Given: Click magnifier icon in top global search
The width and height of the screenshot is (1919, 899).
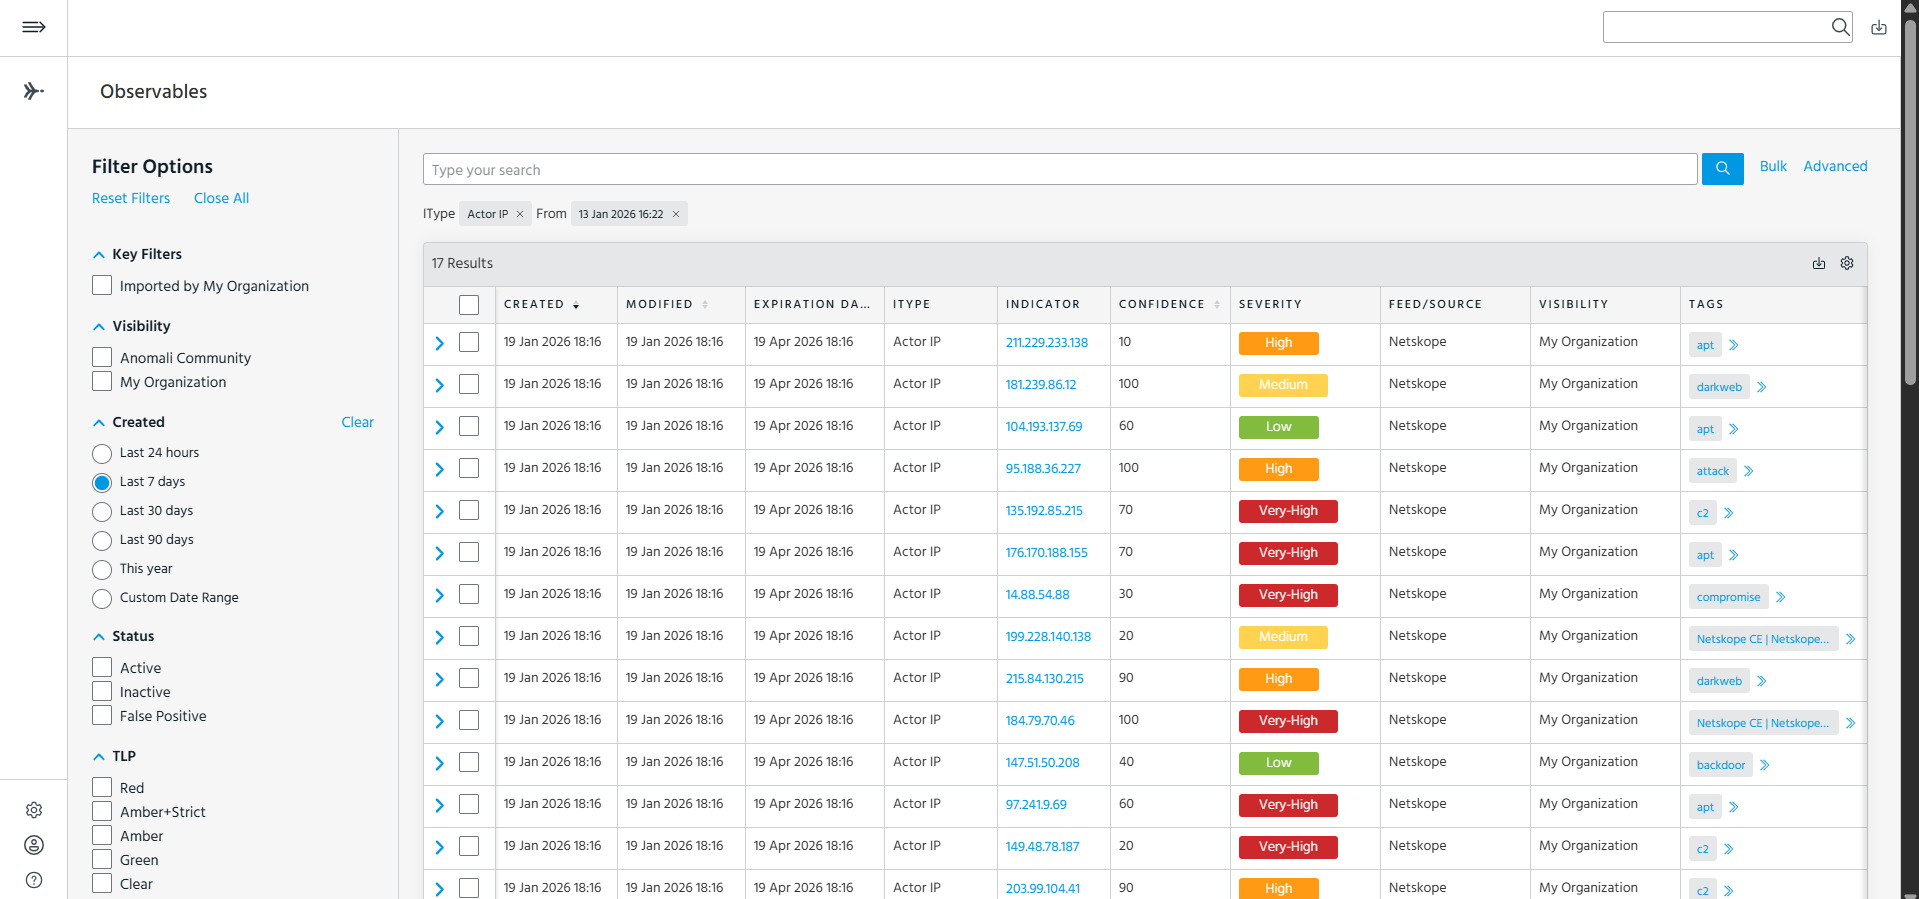Looking at the screenshot, I should pos(1840,27).
